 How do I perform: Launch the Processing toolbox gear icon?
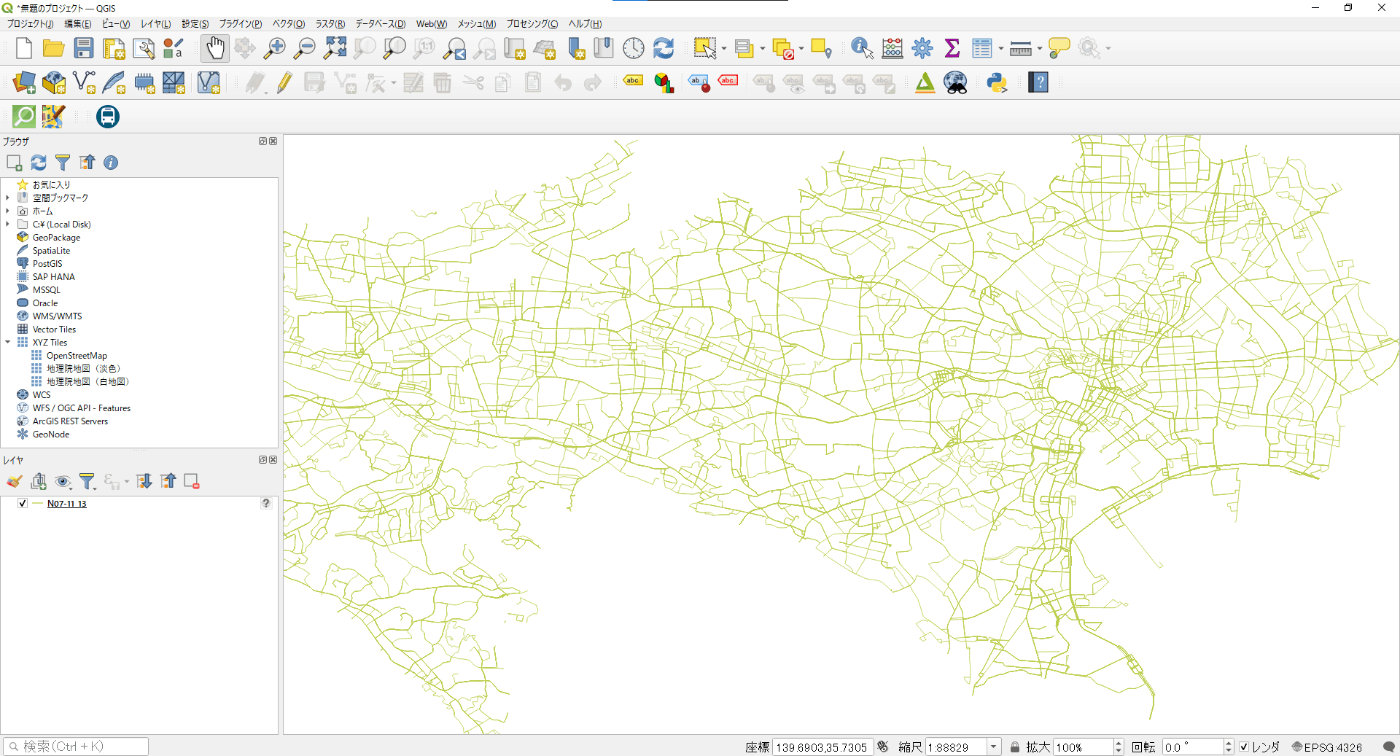[923, 46]
